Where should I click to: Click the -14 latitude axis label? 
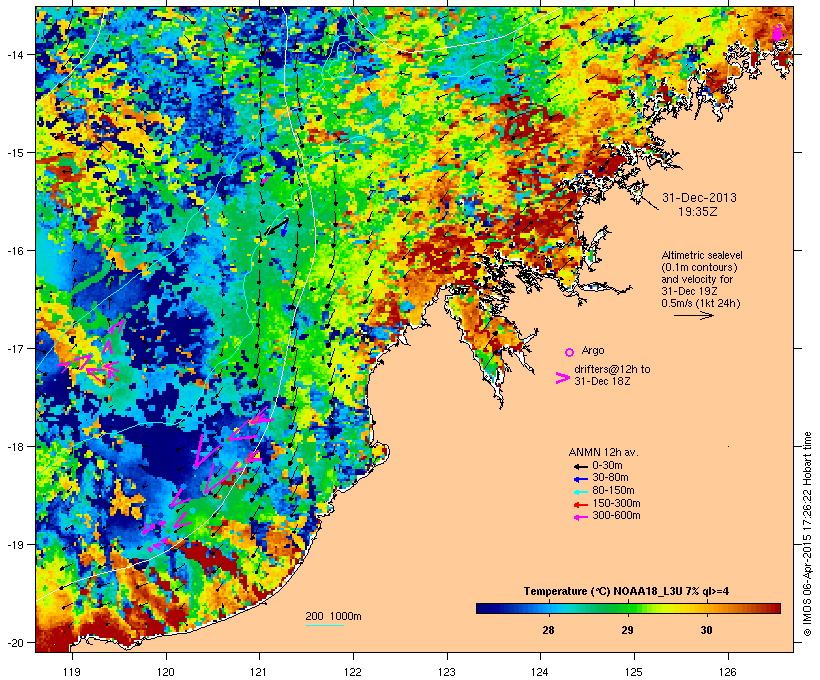pos(14,54)
